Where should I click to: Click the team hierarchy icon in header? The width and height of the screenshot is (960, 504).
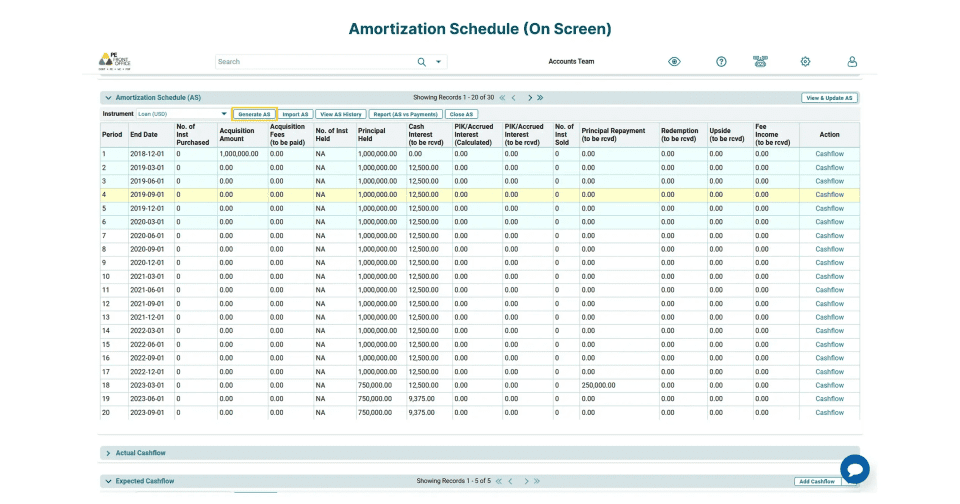tap(760, 61)
